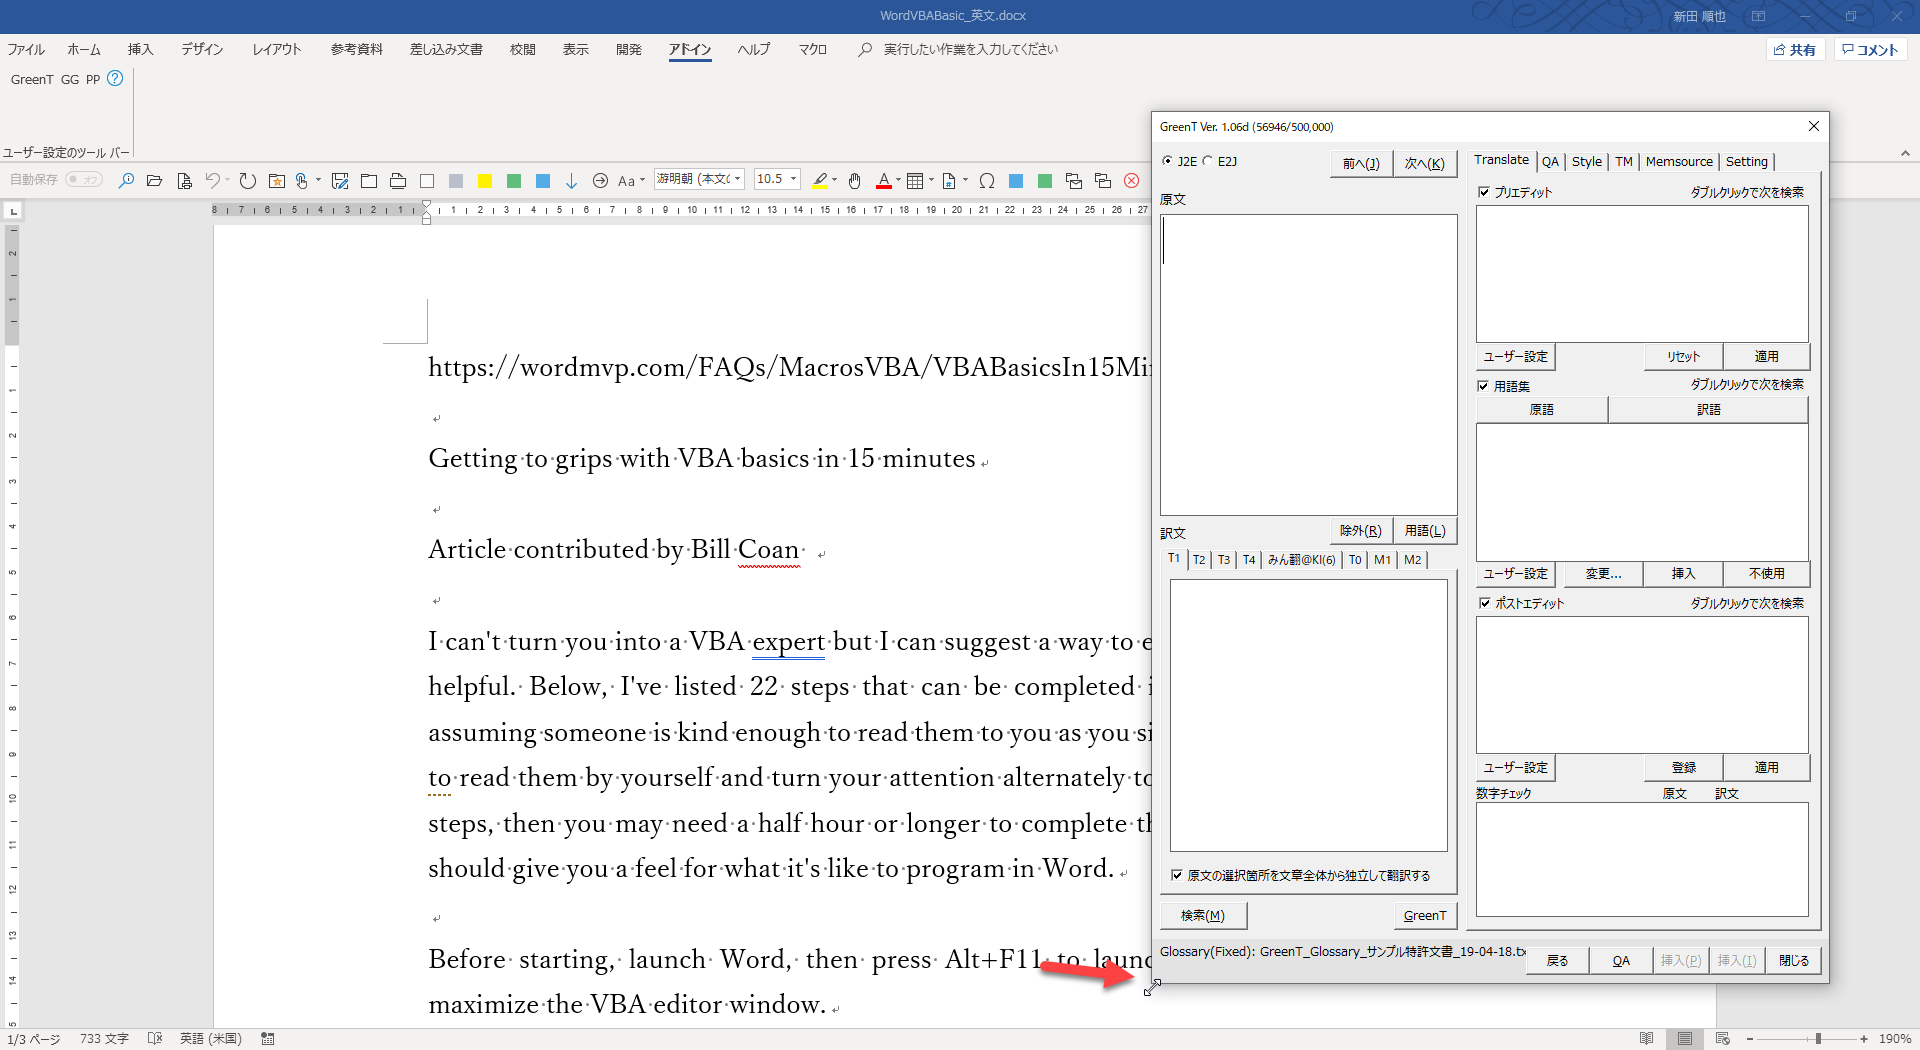Open the font color dropdown arrow
The height and width of the screenshot is (1050, 1920).
coord(898,181)
